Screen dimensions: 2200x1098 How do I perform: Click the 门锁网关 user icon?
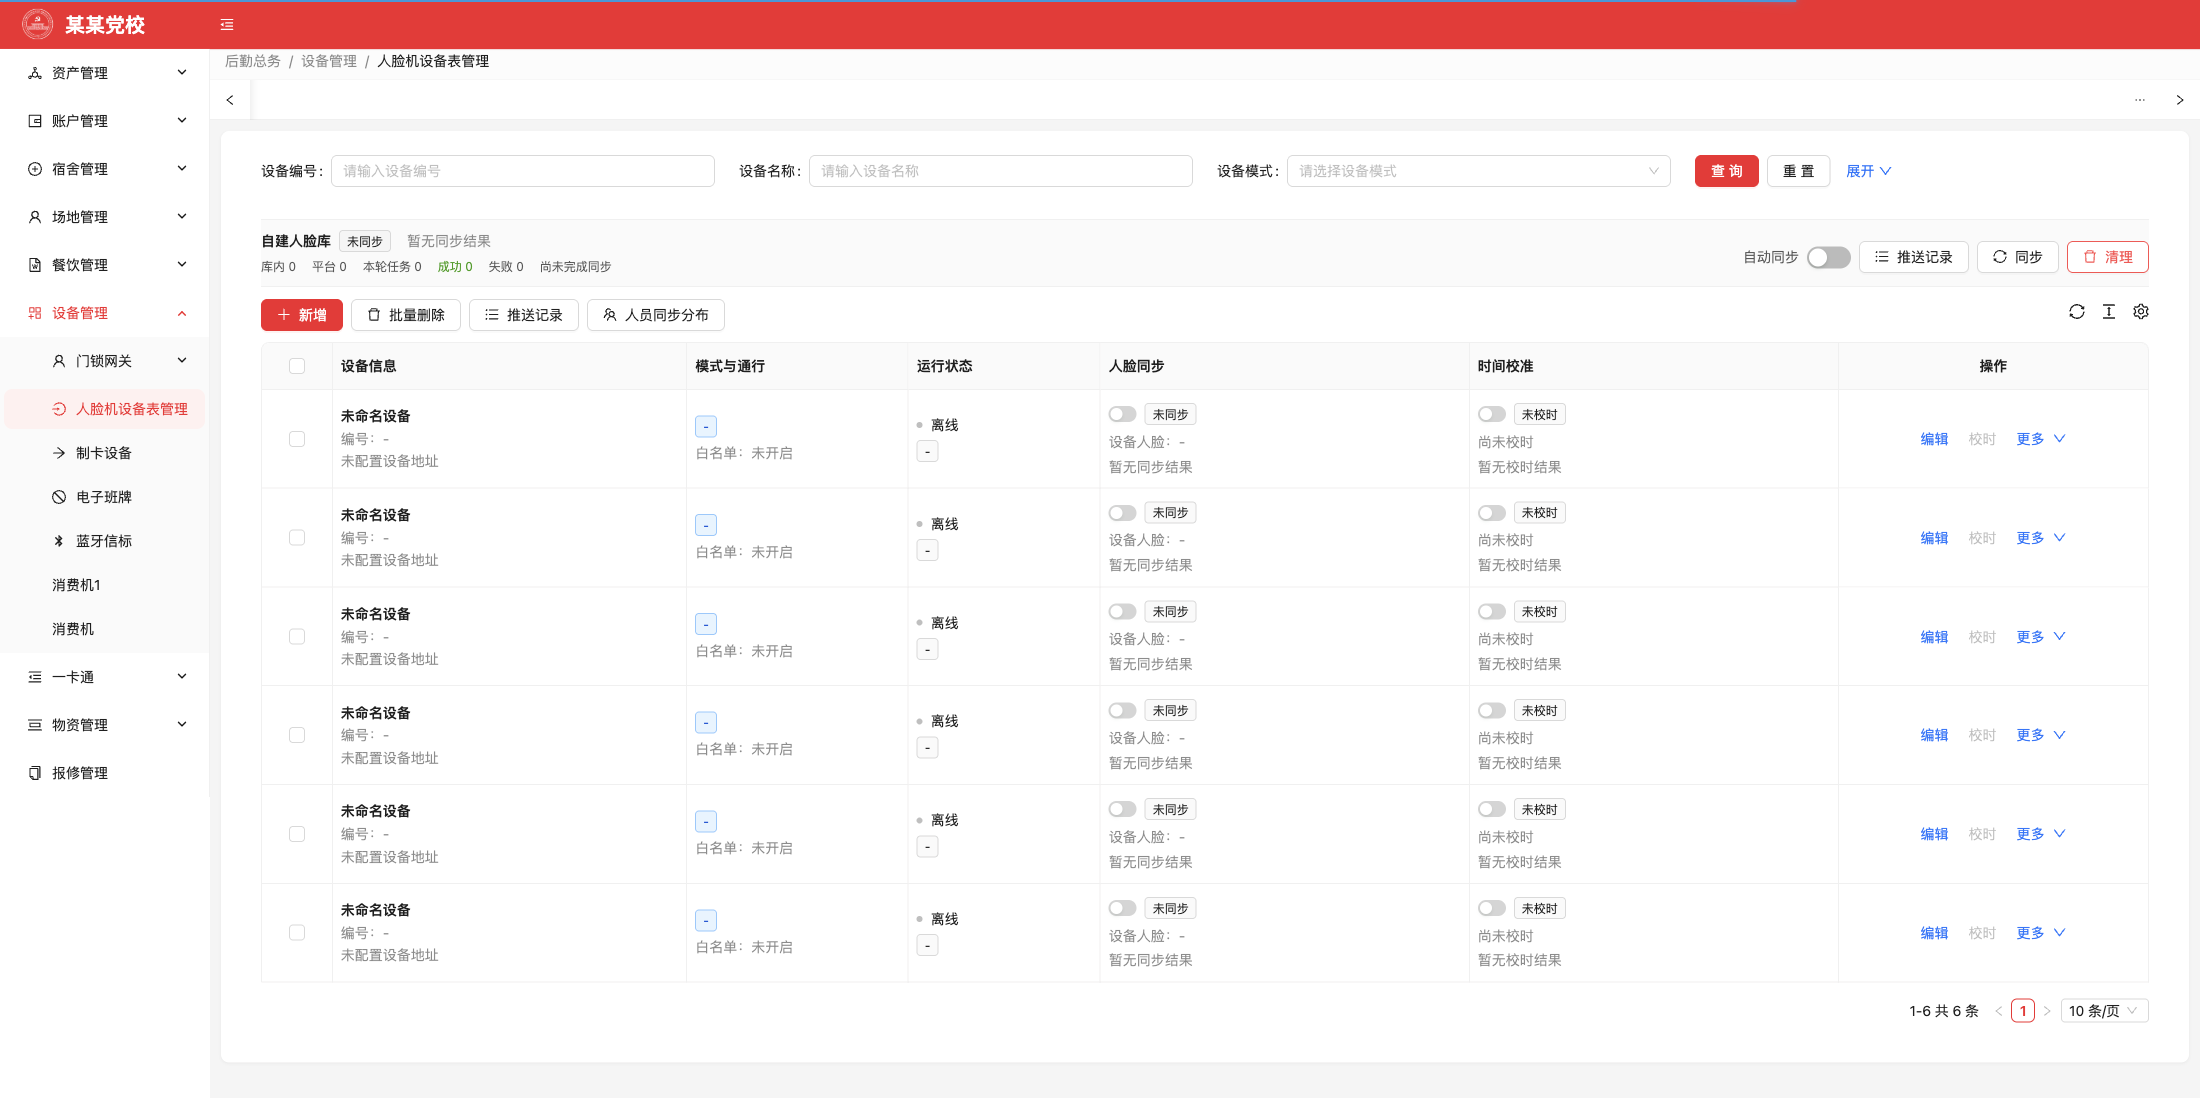59,361
